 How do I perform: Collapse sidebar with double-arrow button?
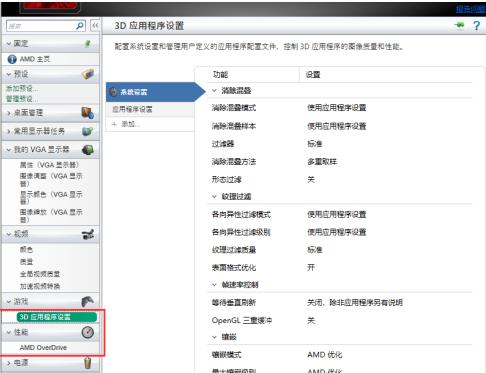point(95,26)
